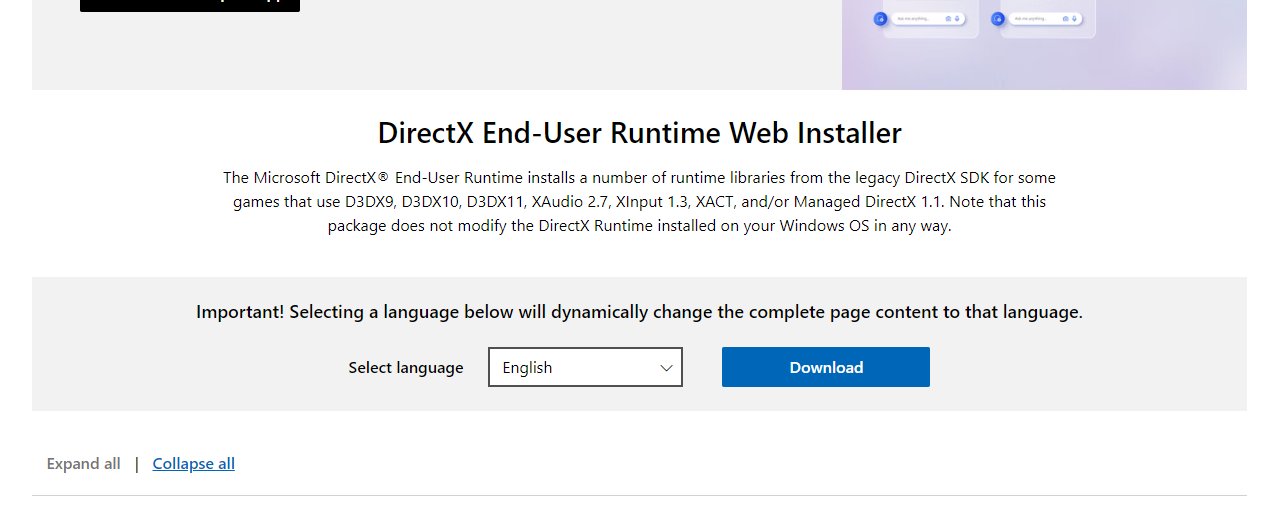Click the right Ask me anything input field
Image resolution: width=1285 pixels, height=511 pixels.
pos(1032,18)
